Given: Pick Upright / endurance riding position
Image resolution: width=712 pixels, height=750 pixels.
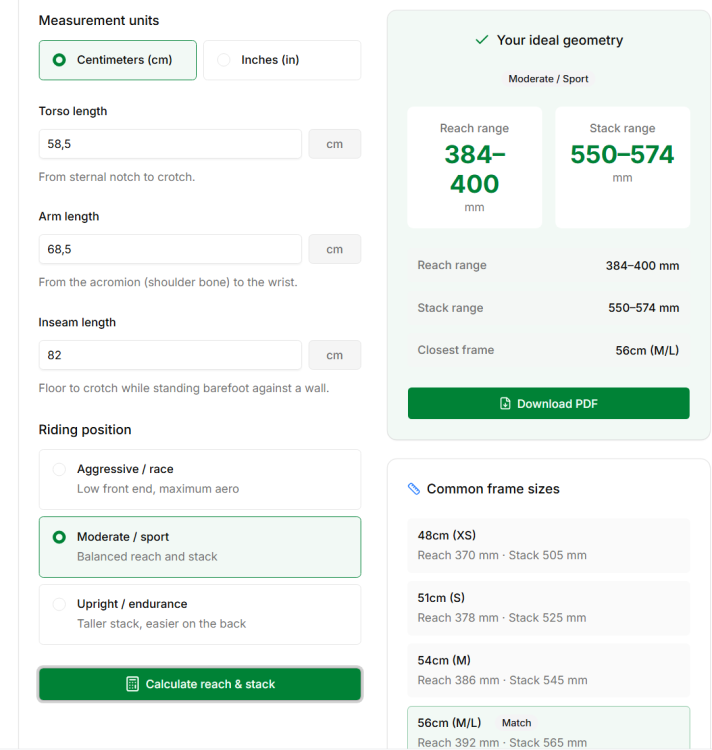Looking at the screenshot, I should coord(200,614).
